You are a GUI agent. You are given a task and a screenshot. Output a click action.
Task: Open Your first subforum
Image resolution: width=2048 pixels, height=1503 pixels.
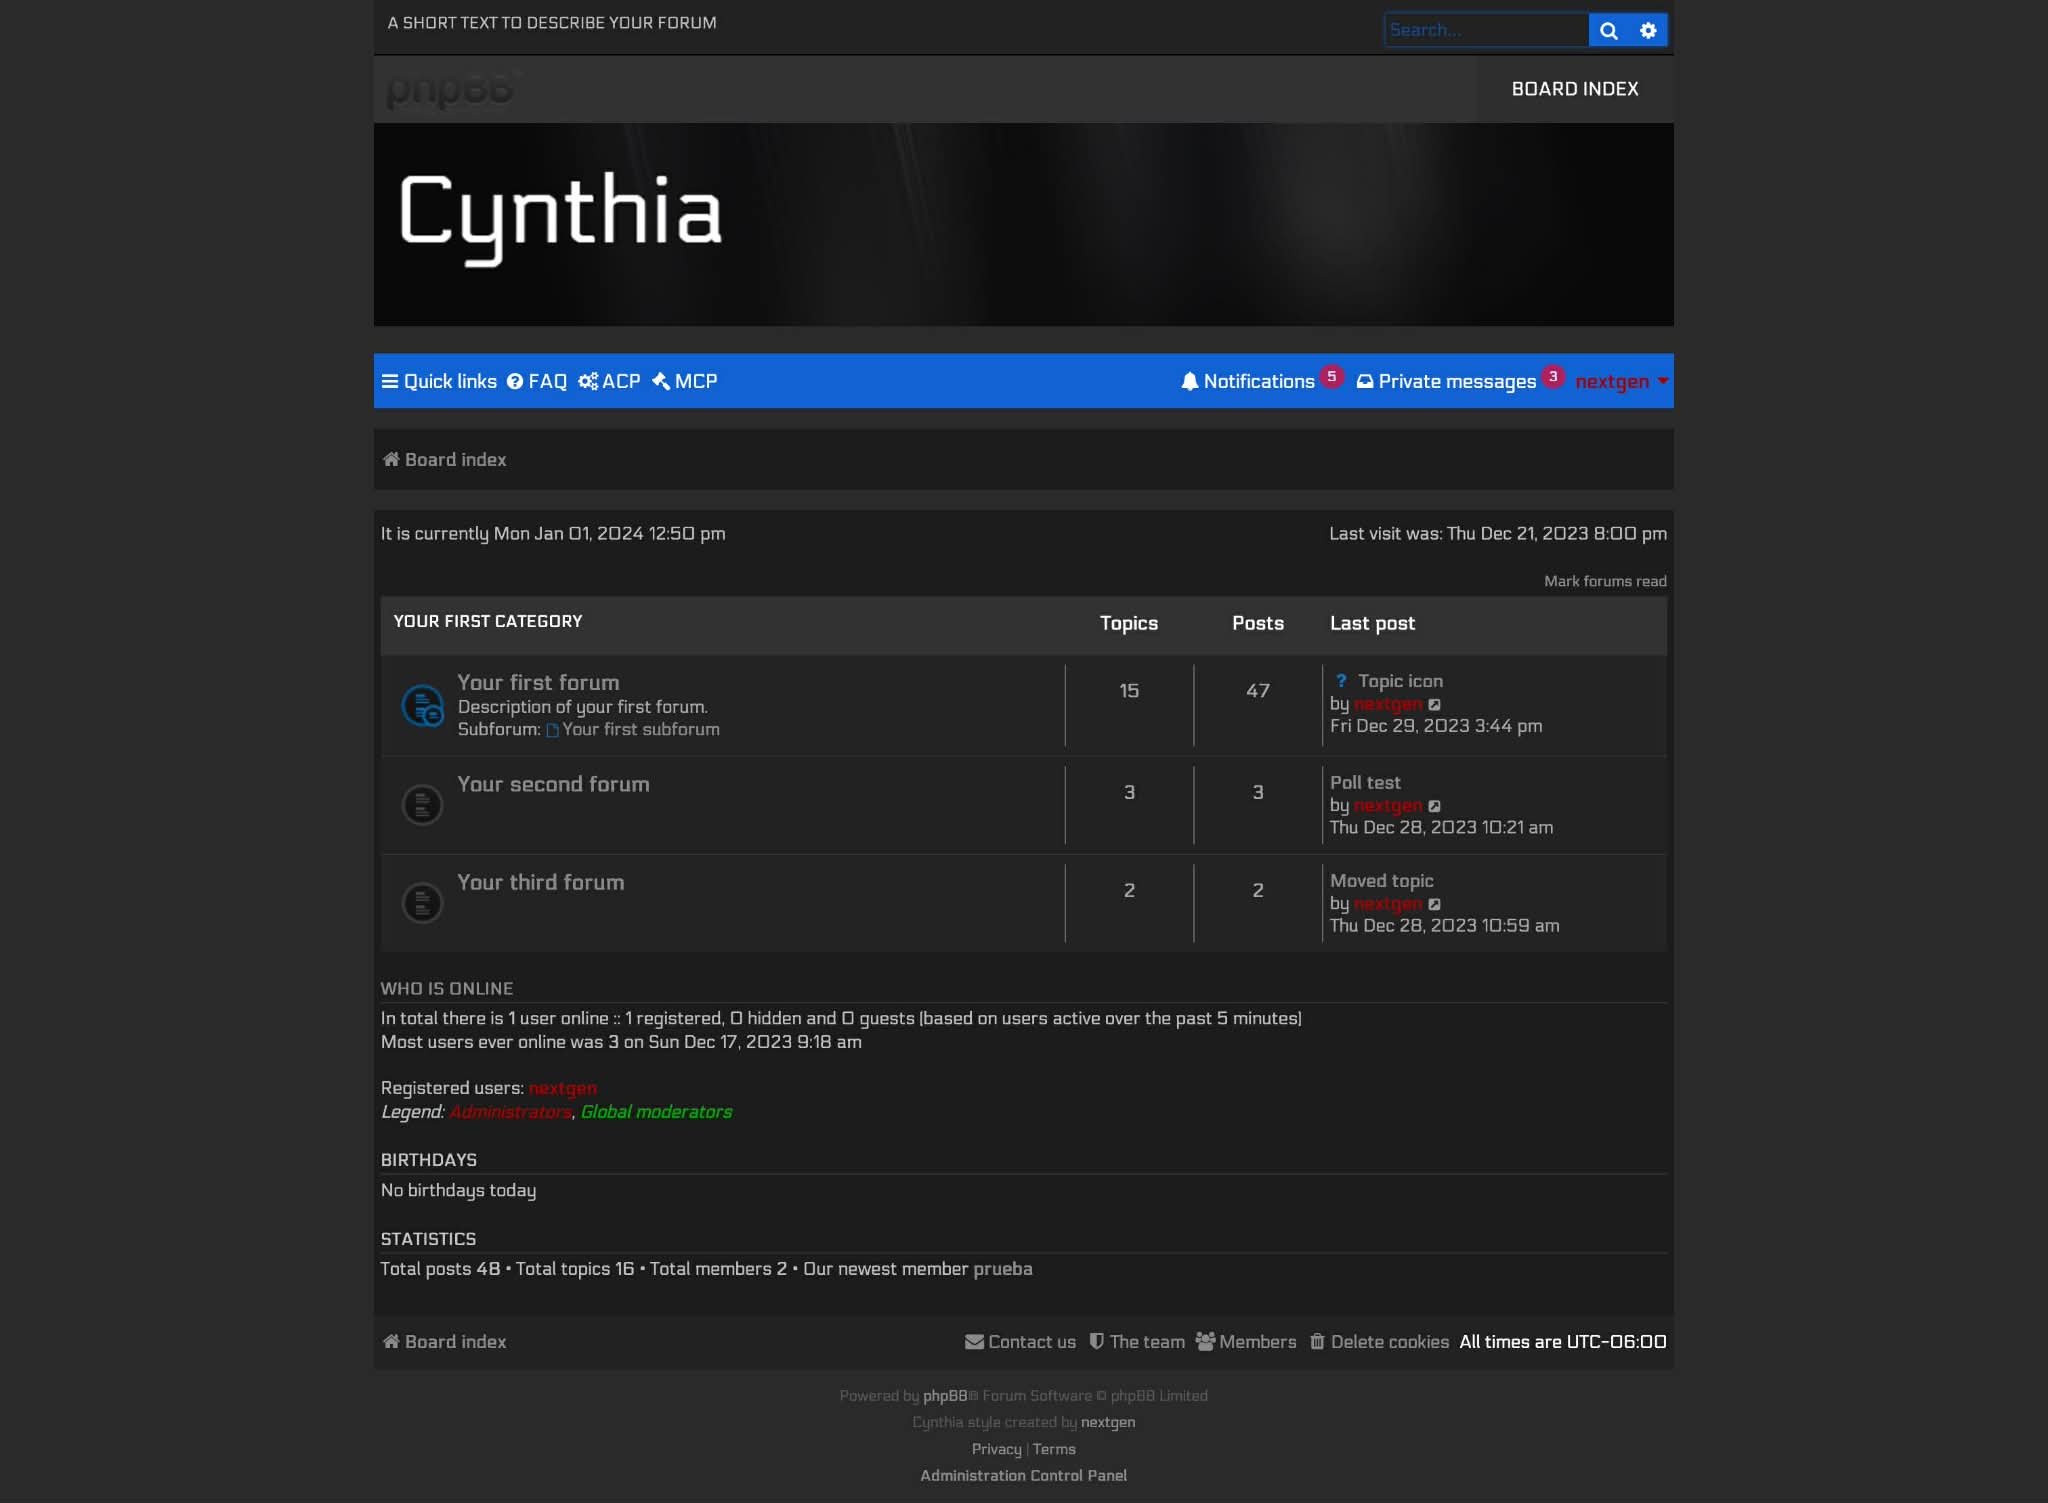point(641,729)
